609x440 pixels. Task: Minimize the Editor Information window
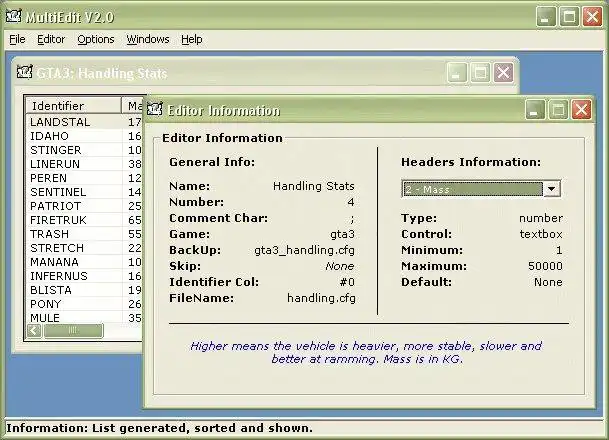point(535,110)
